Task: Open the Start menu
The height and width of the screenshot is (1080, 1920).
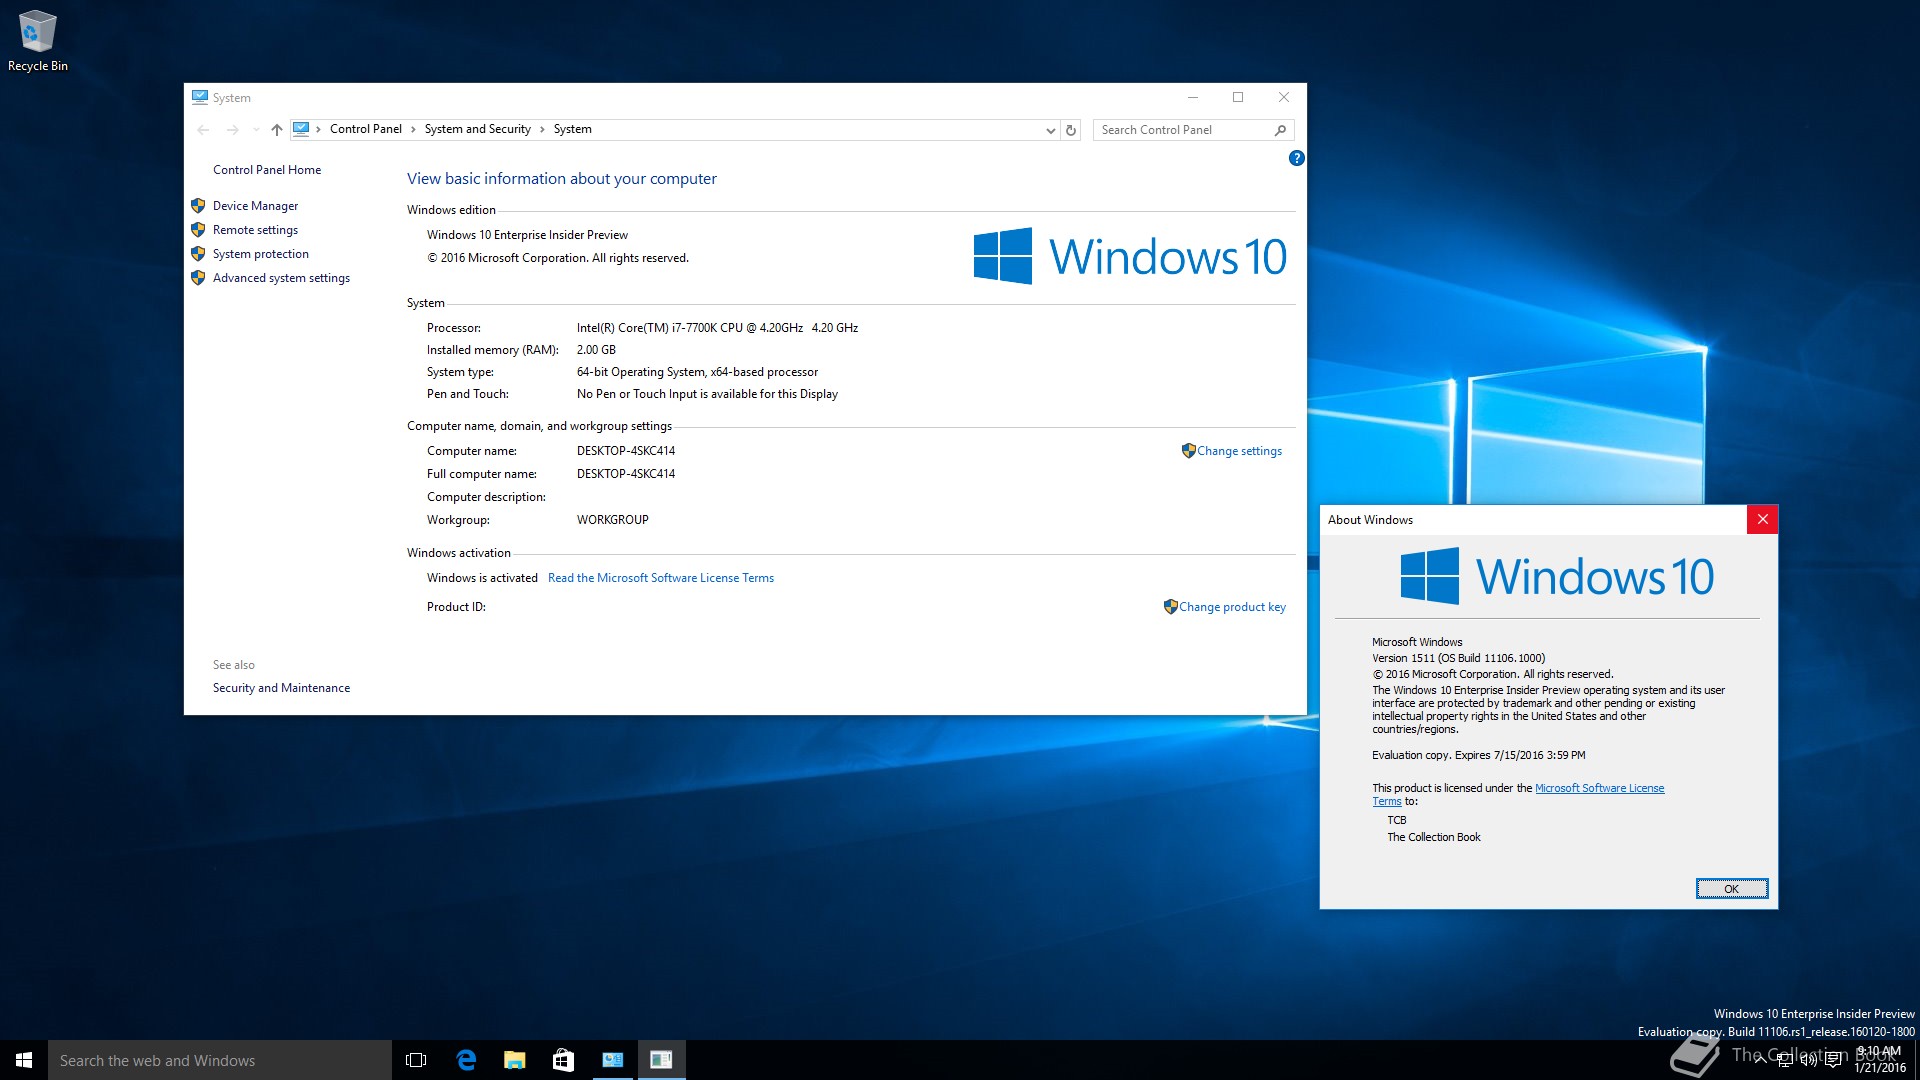Action: [x=24, y=1060]
